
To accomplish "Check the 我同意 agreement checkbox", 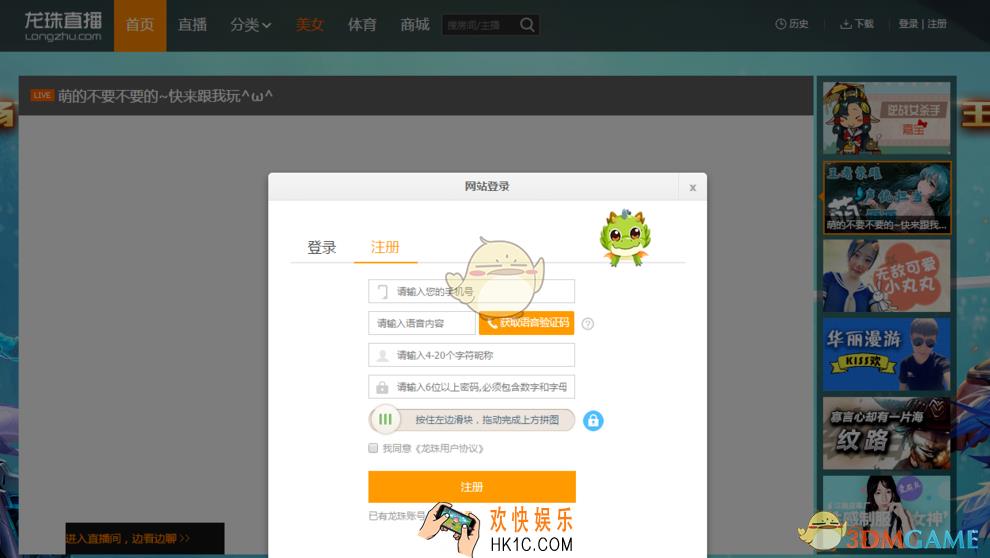I will pyautogui.click(x=373, y=448).
